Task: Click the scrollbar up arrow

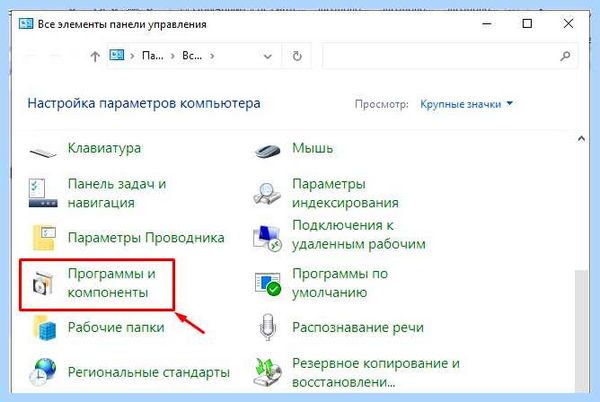Action: 581,139
